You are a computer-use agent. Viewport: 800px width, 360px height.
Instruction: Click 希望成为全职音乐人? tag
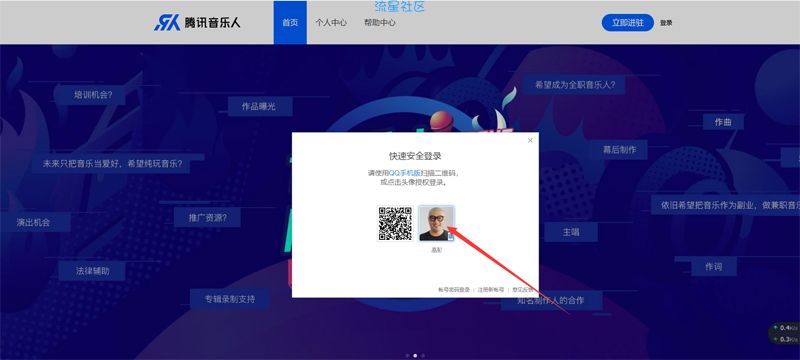(x=575, y=85)
